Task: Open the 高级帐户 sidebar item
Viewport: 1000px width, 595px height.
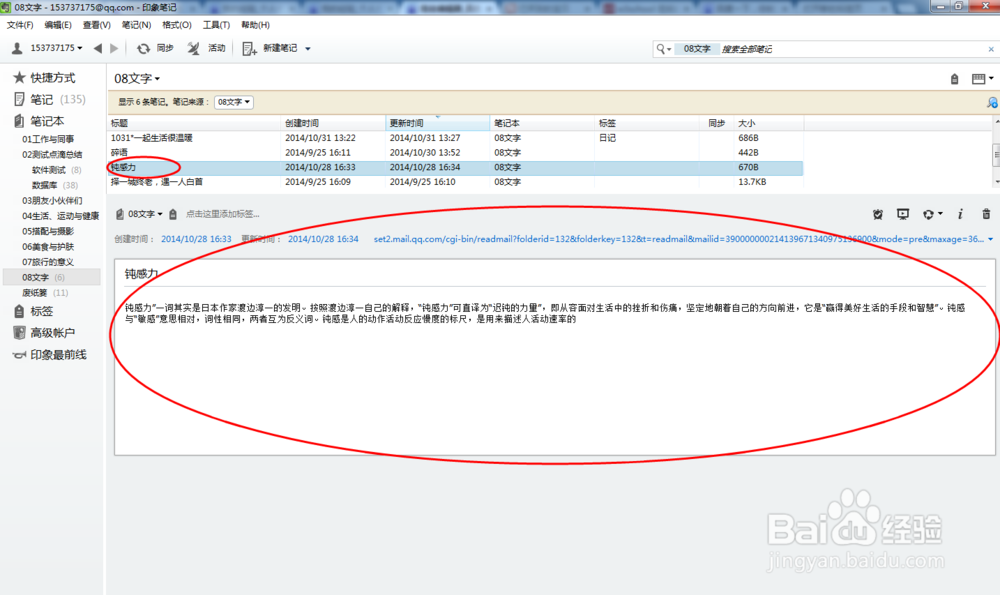Action: (45, 331)
